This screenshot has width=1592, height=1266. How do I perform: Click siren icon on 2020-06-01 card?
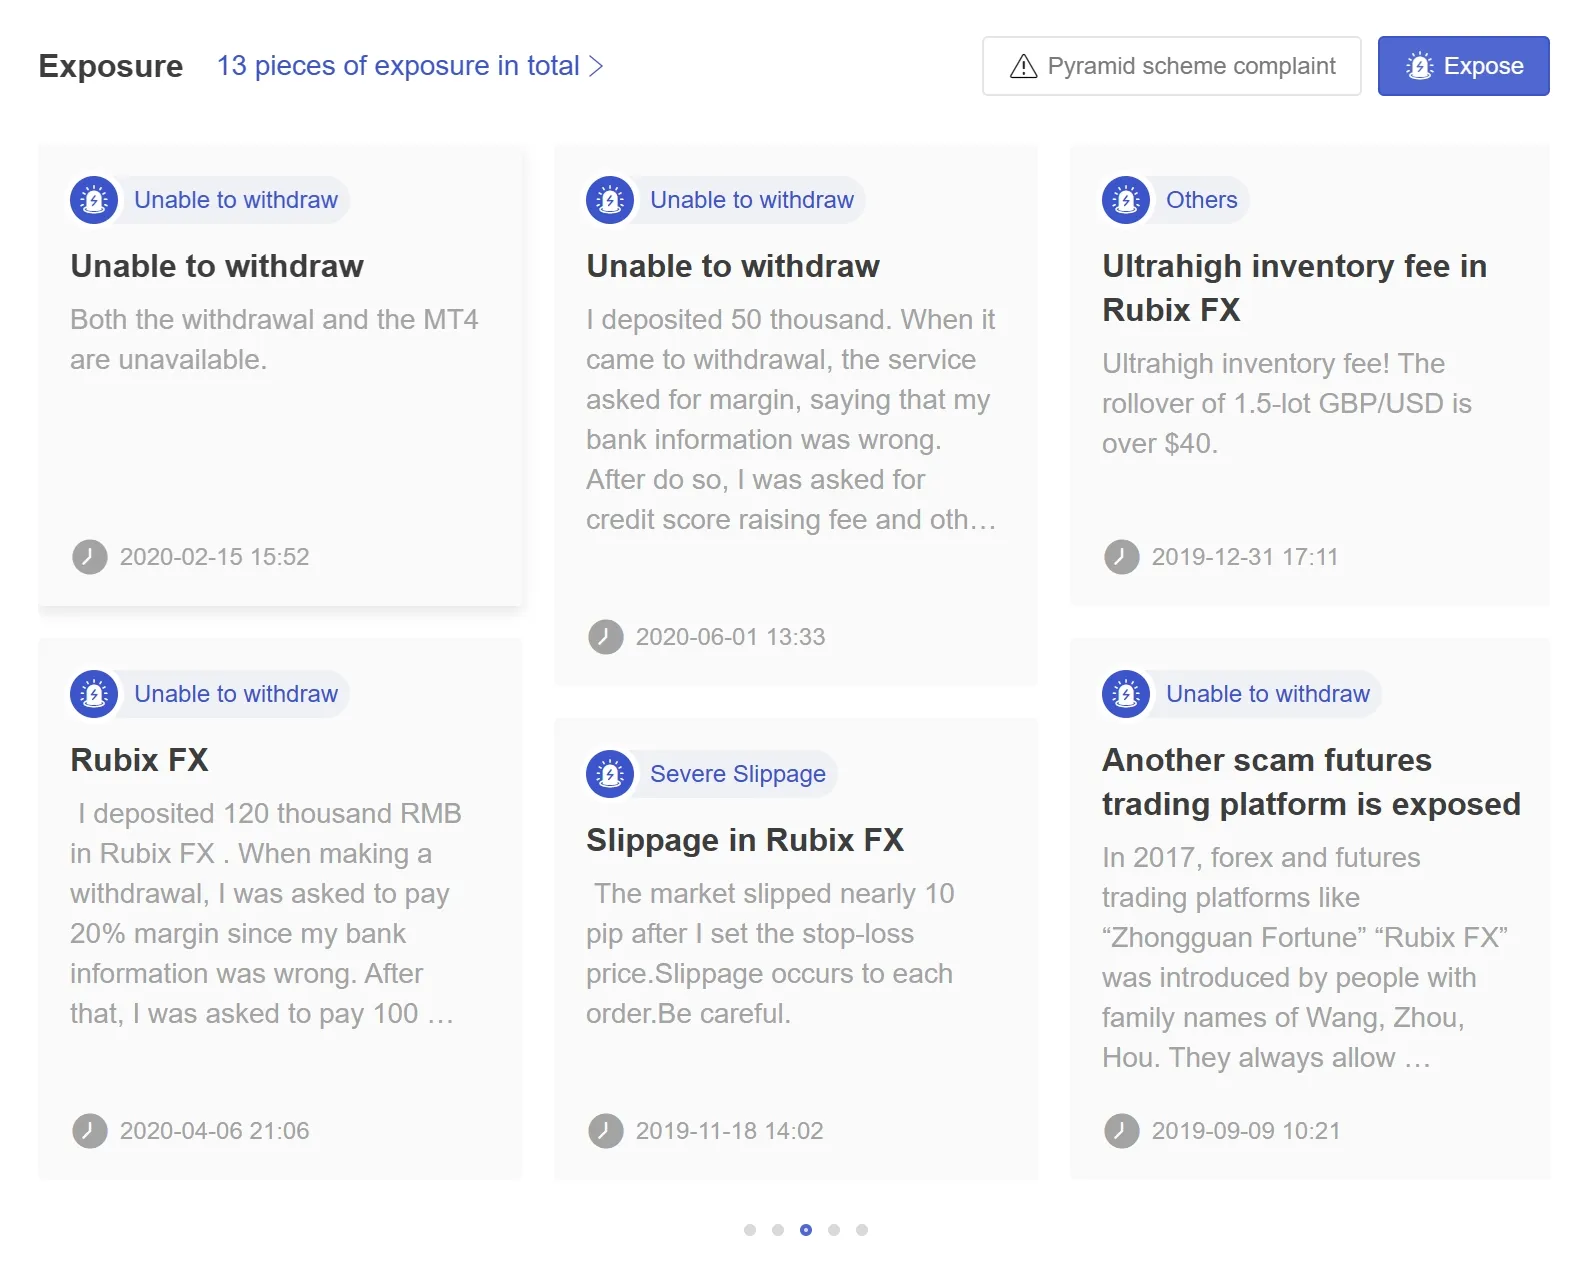tap(610, 200)
